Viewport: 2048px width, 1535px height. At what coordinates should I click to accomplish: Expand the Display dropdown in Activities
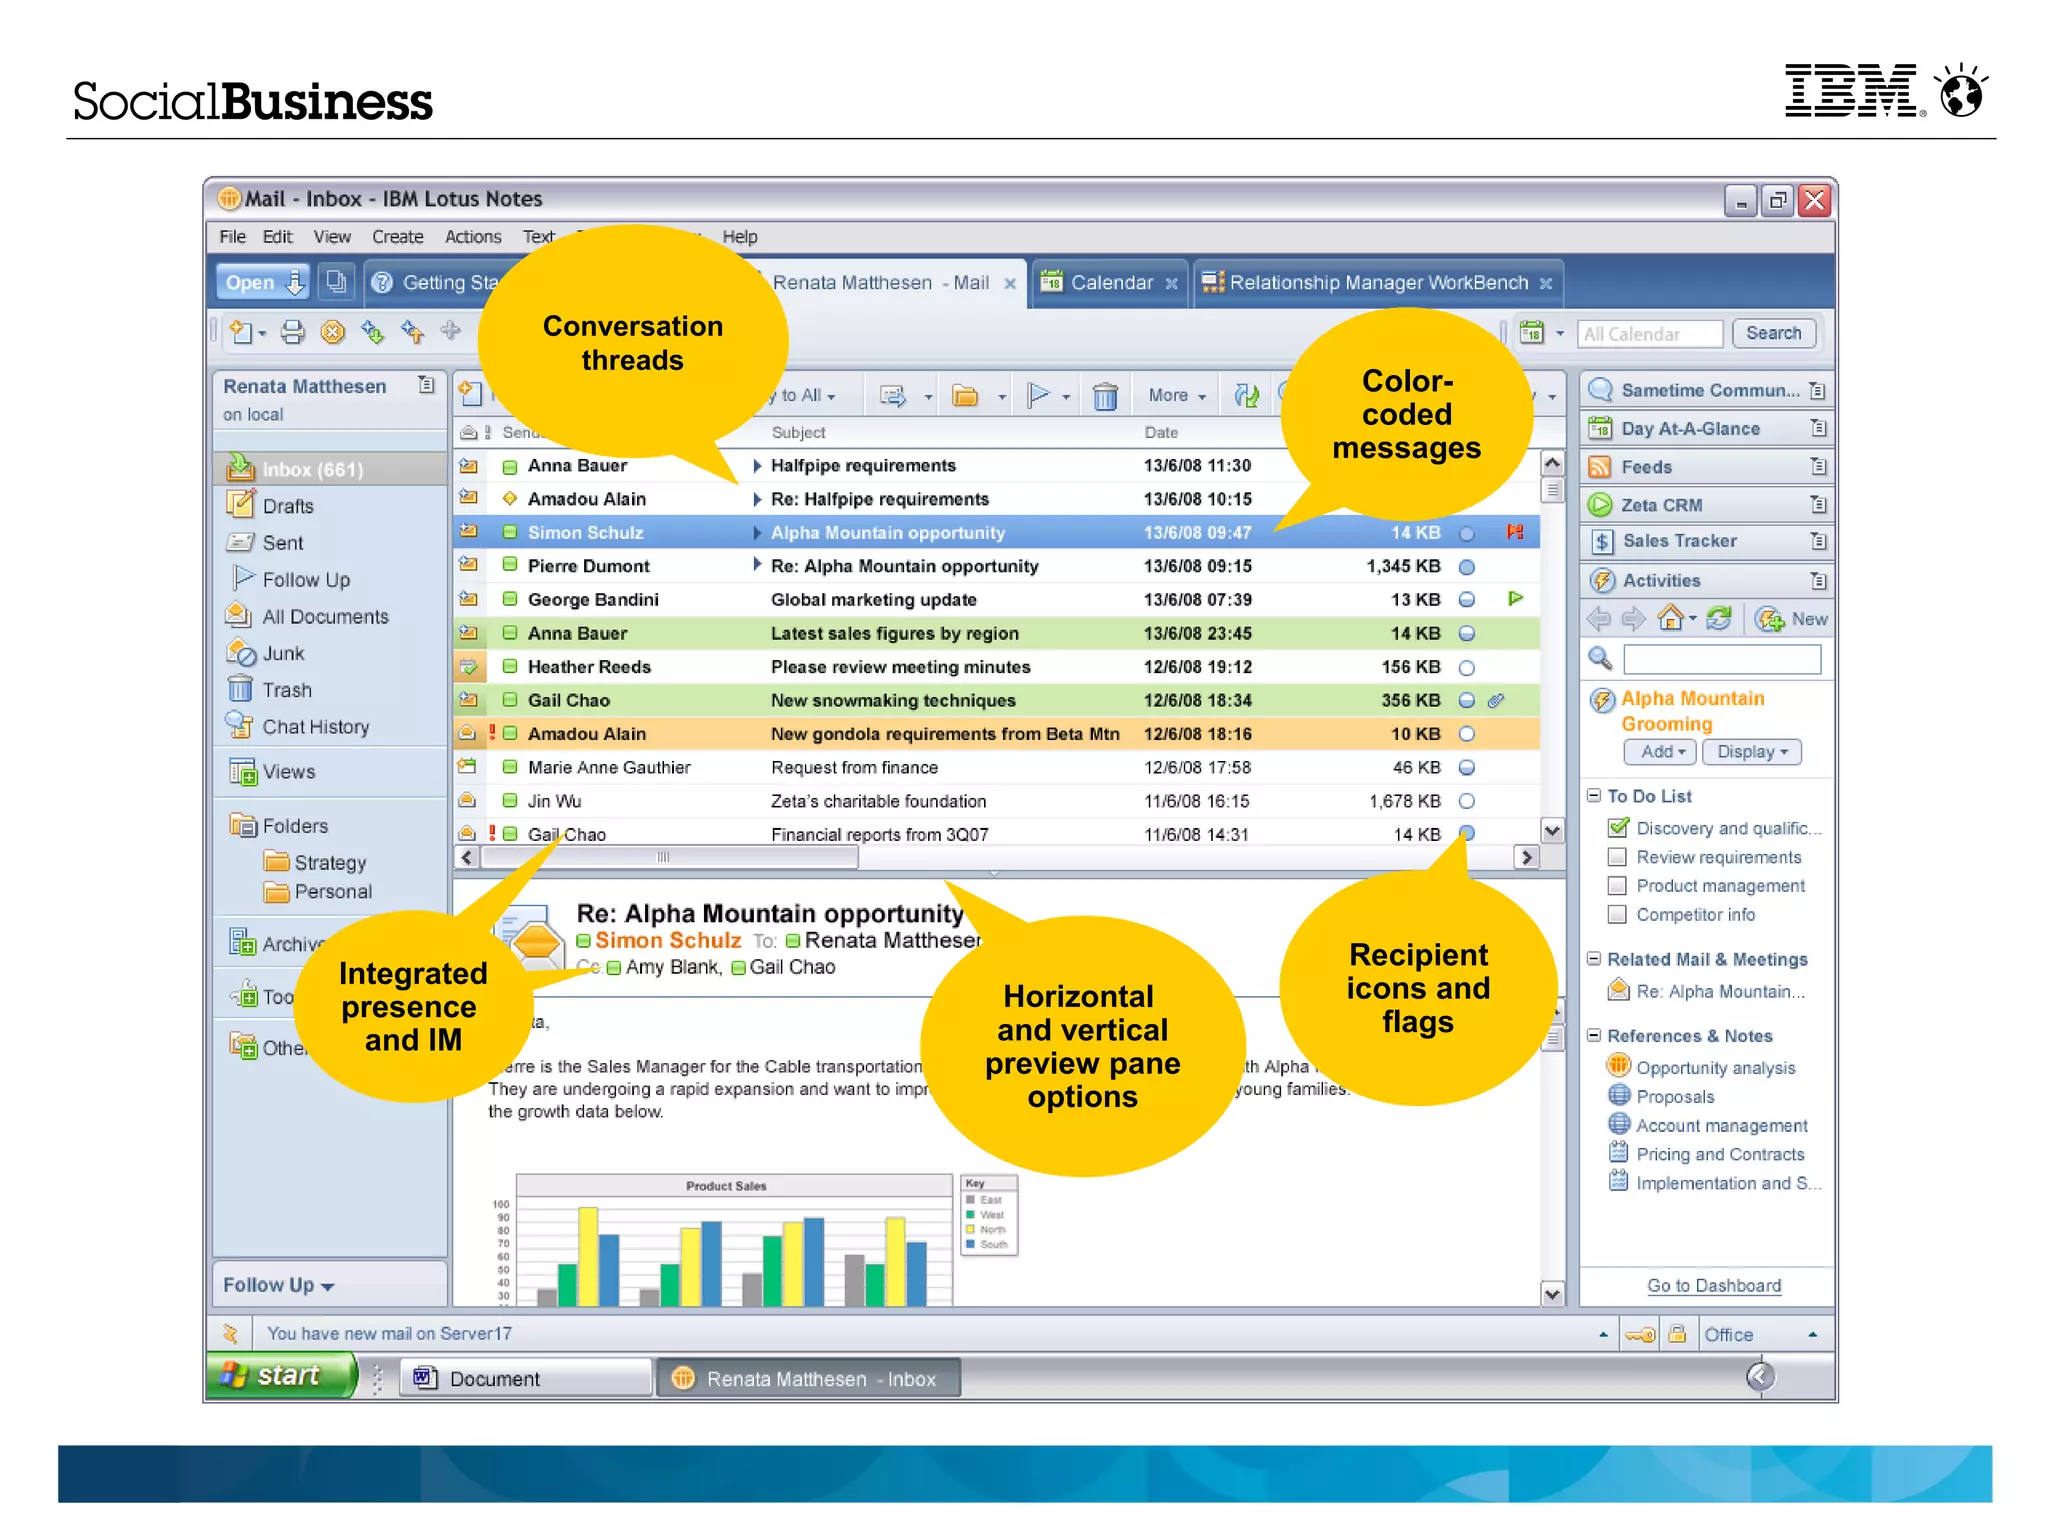tap(1751, 752)
